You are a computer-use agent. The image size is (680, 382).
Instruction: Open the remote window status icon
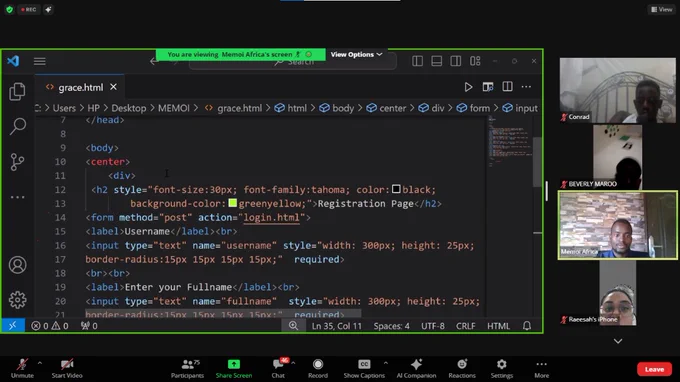[13, 326]
